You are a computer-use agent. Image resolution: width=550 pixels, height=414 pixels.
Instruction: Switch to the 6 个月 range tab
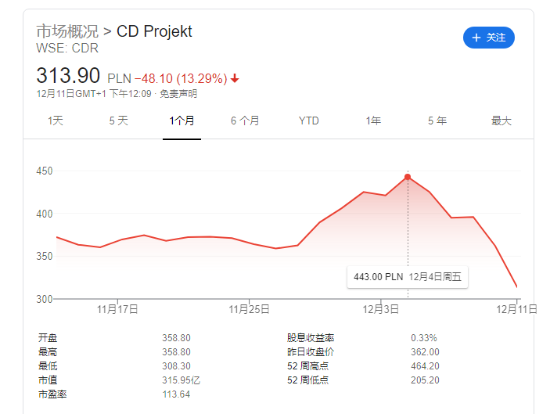click(244, 121)
